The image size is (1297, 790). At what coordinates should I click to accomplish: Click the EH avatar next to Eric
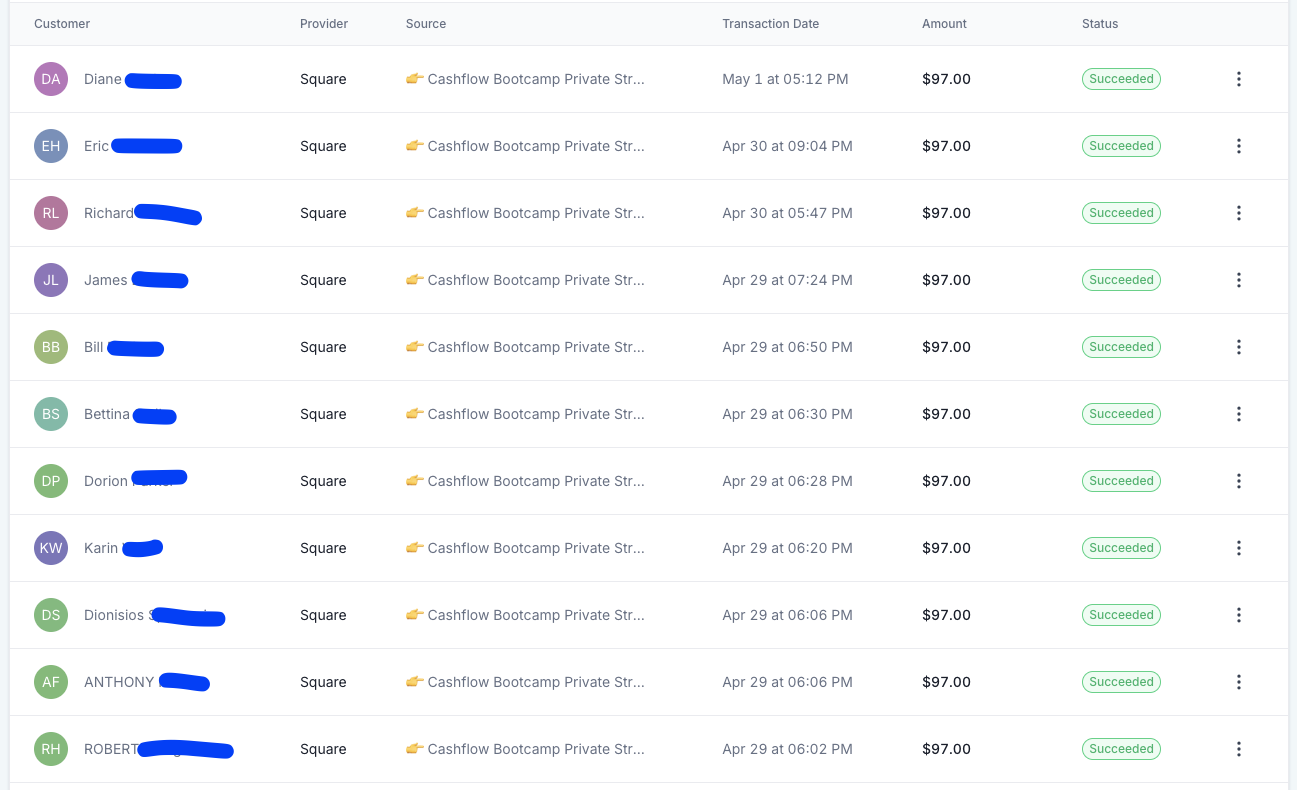pyautogui.click(x=51, y=146)
